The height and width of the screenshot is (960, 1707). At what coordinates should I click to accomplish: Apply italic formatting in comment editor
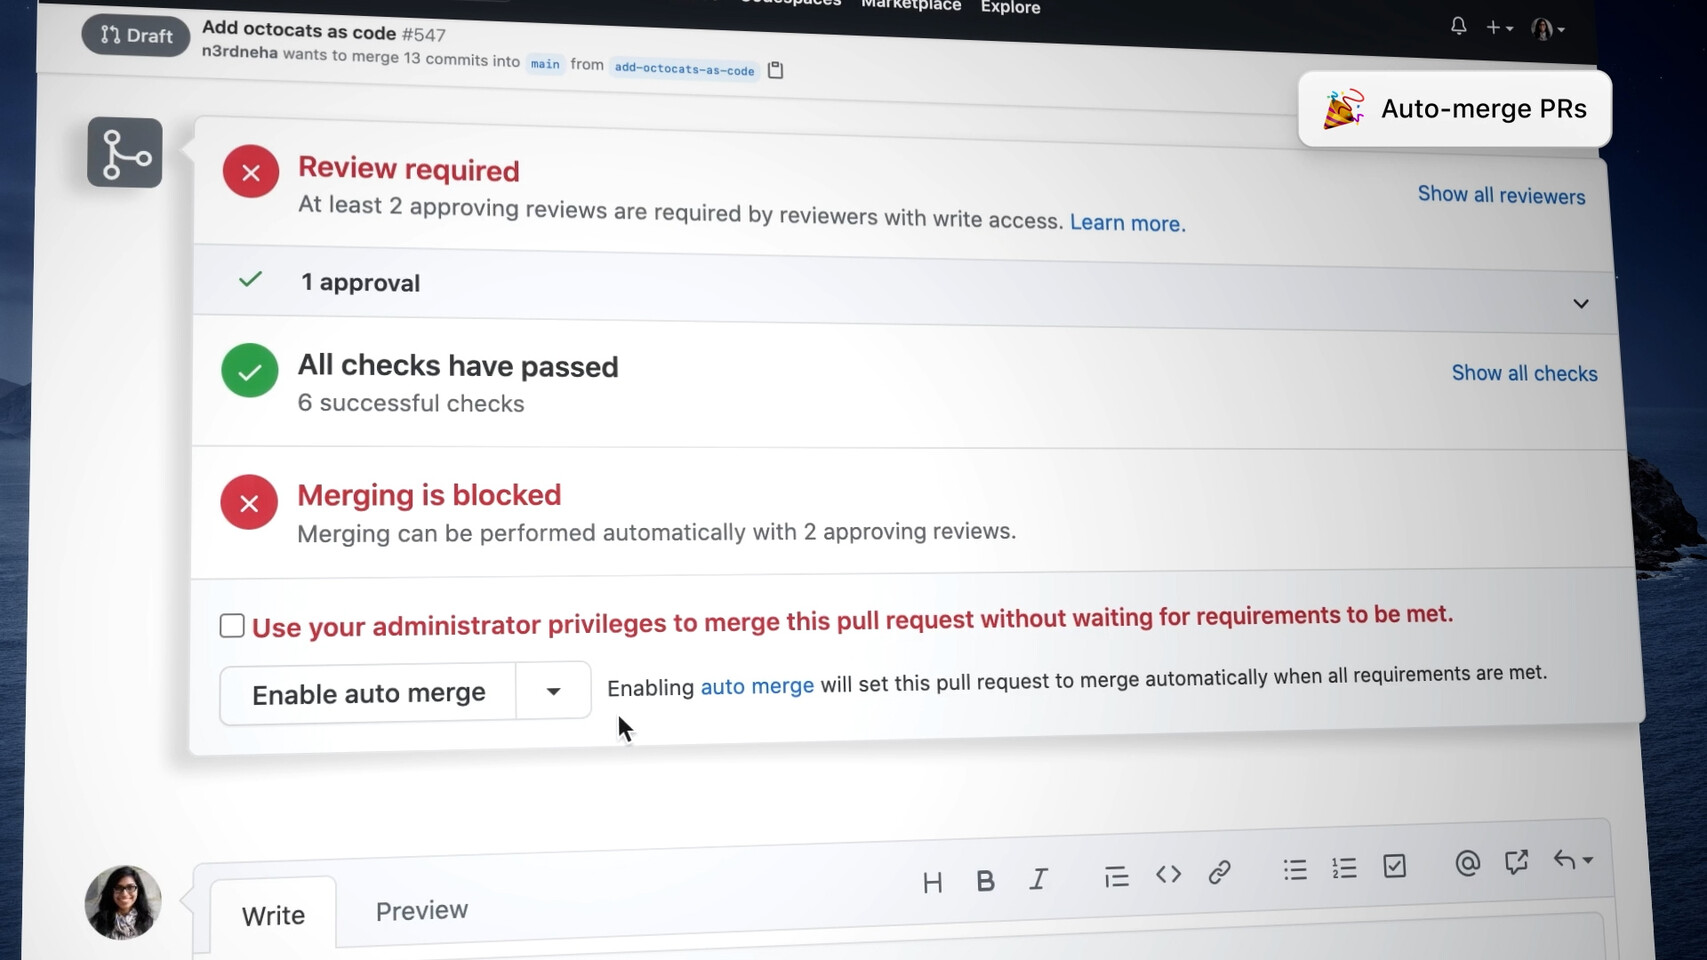[x=1038, y=879]
